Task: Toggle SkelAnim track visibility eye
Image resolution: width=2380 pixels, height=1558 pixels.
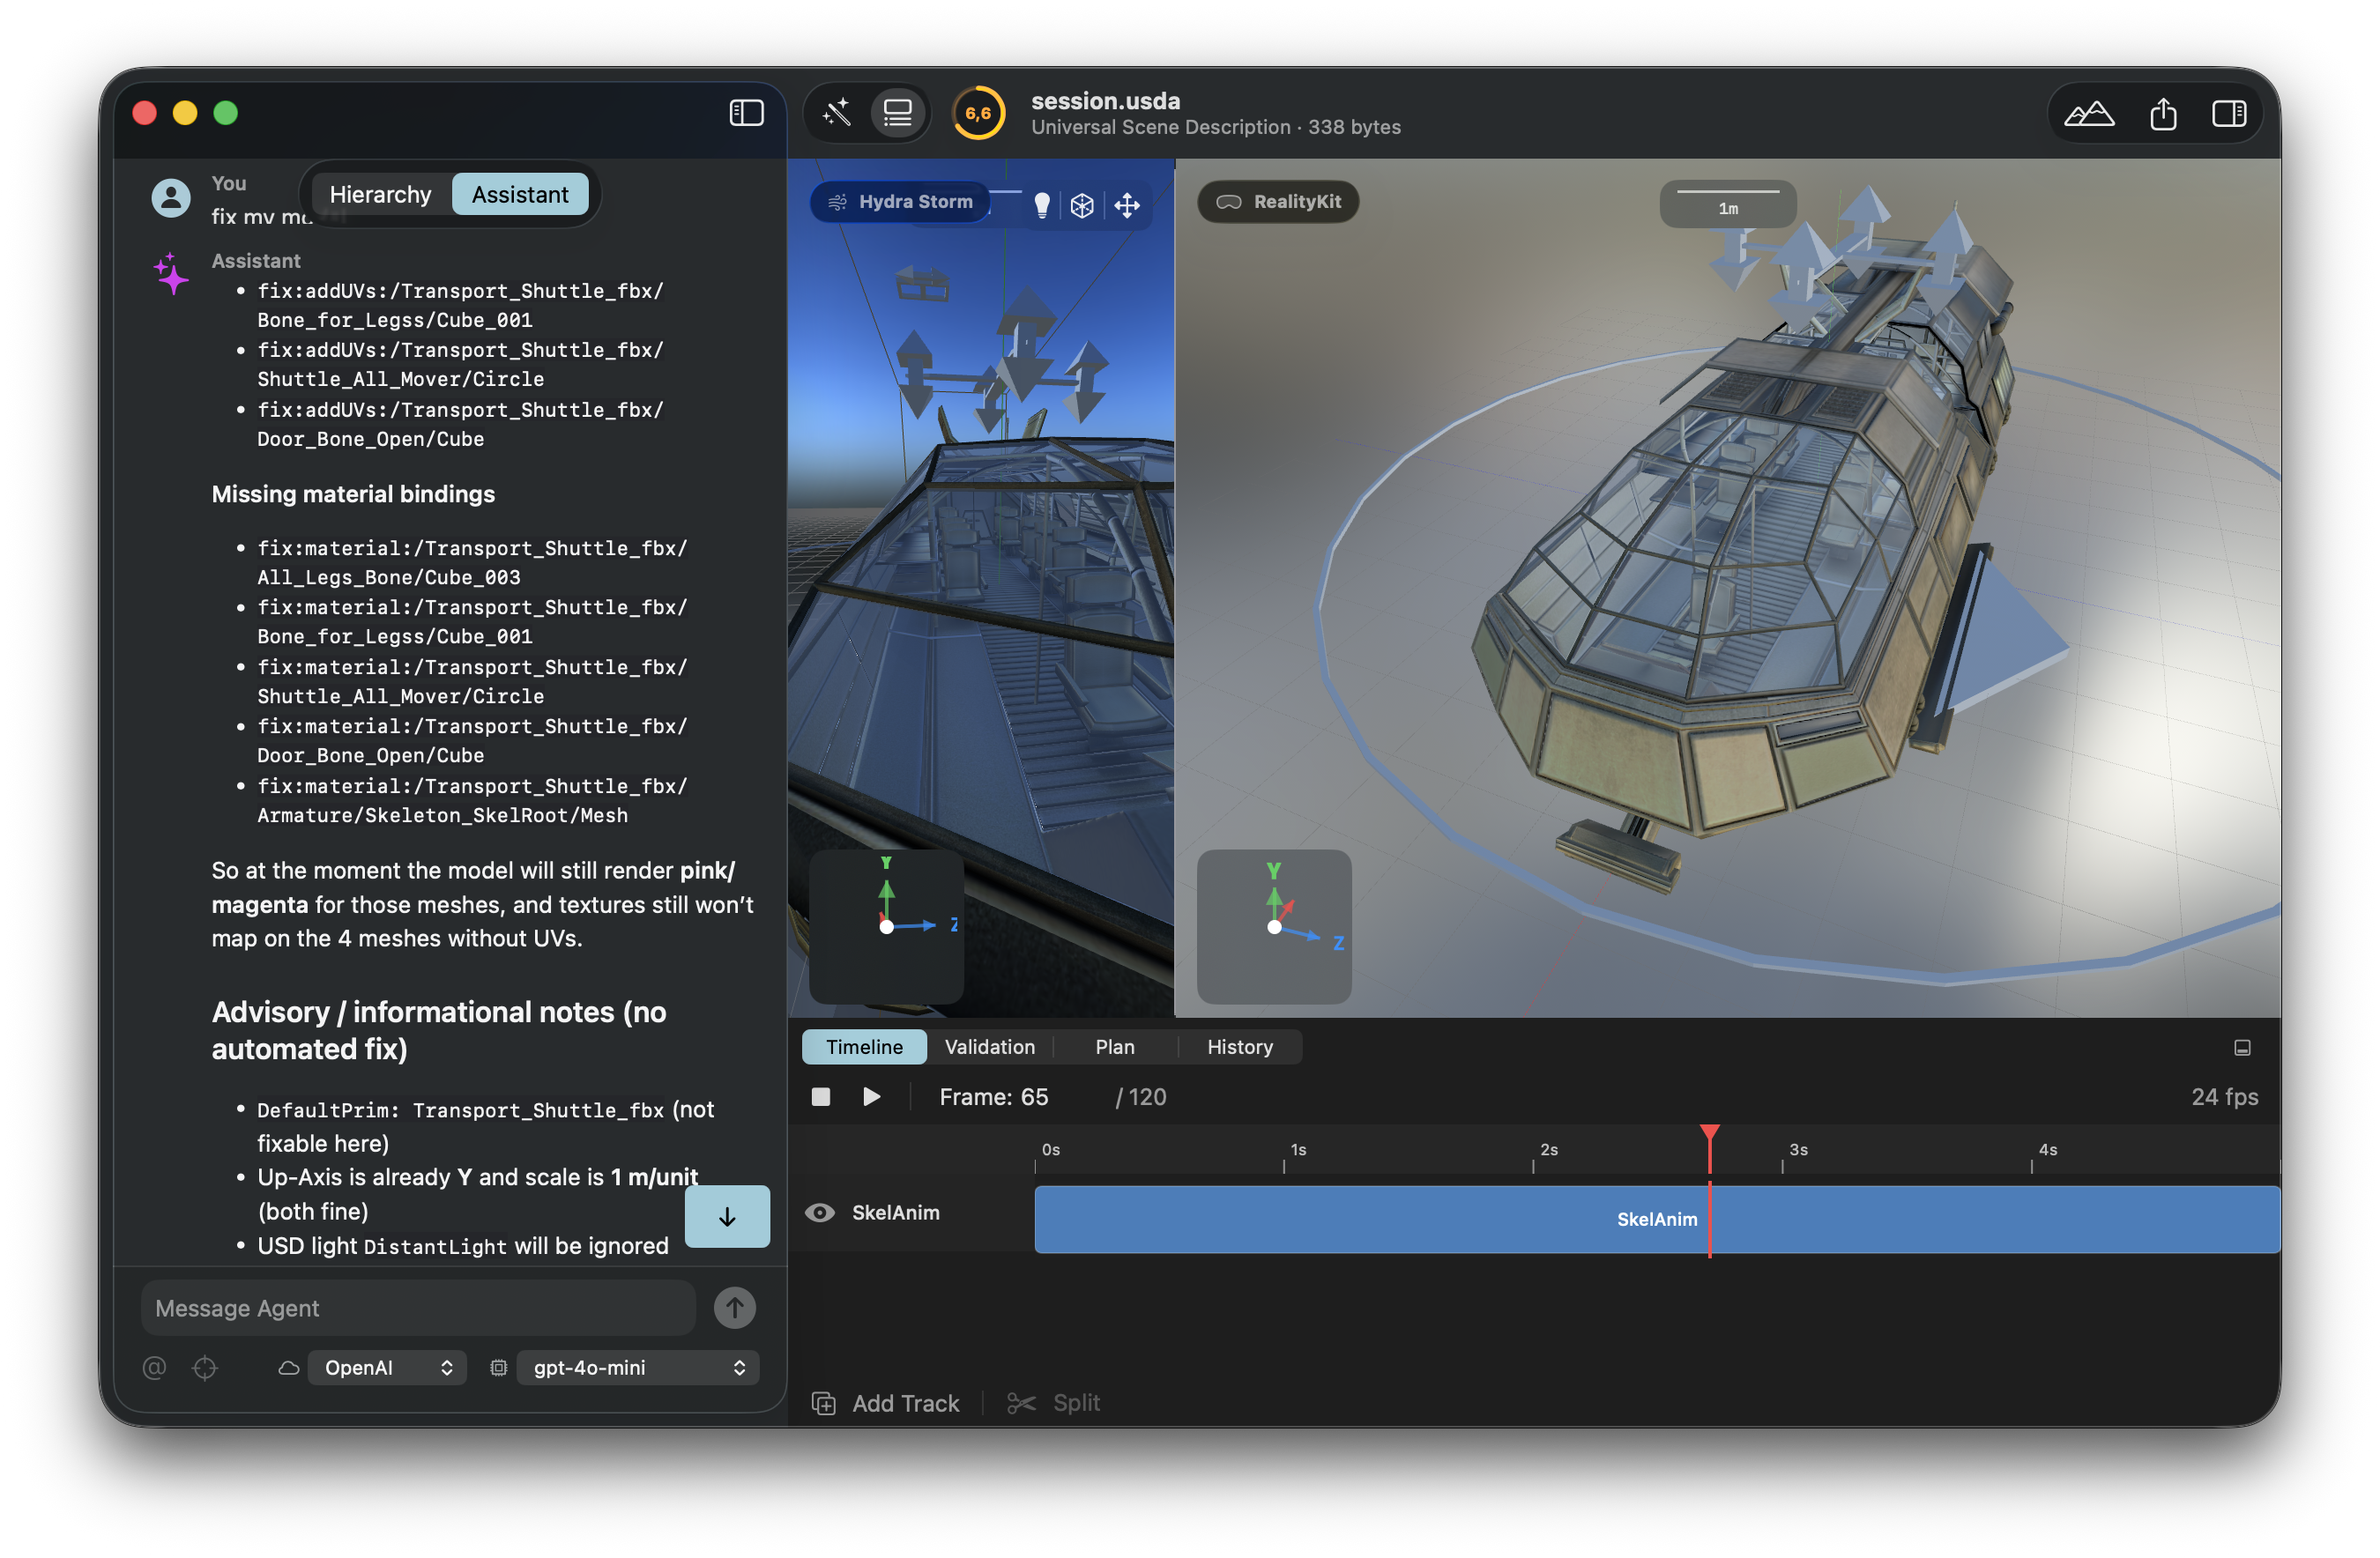Action: pyautogui.click(x=820, y=1212)
